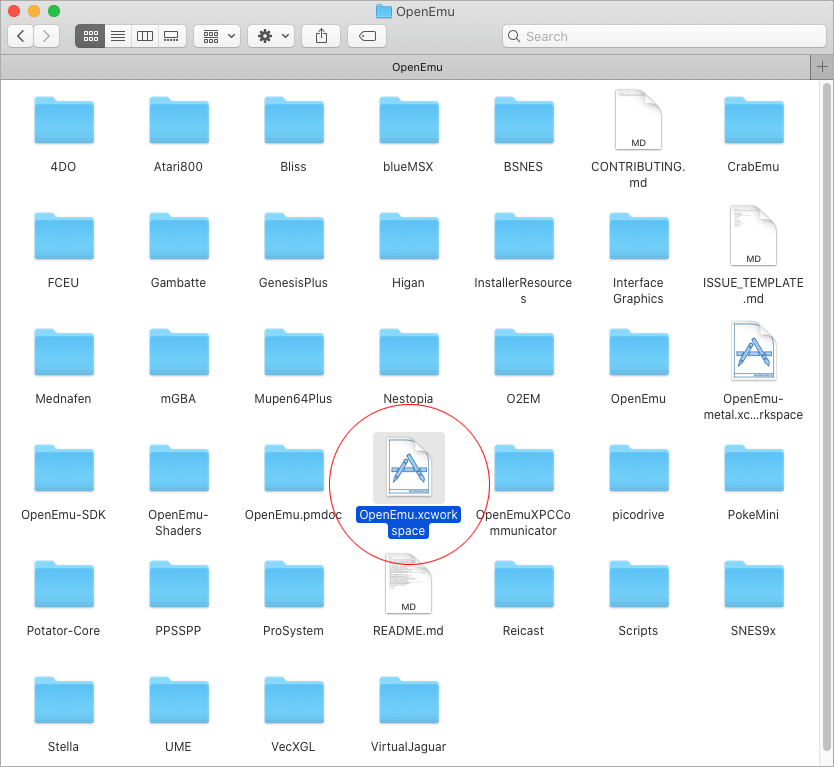Go back with the Back arrow button
The image size is (834, 767).
pos(21,36)
